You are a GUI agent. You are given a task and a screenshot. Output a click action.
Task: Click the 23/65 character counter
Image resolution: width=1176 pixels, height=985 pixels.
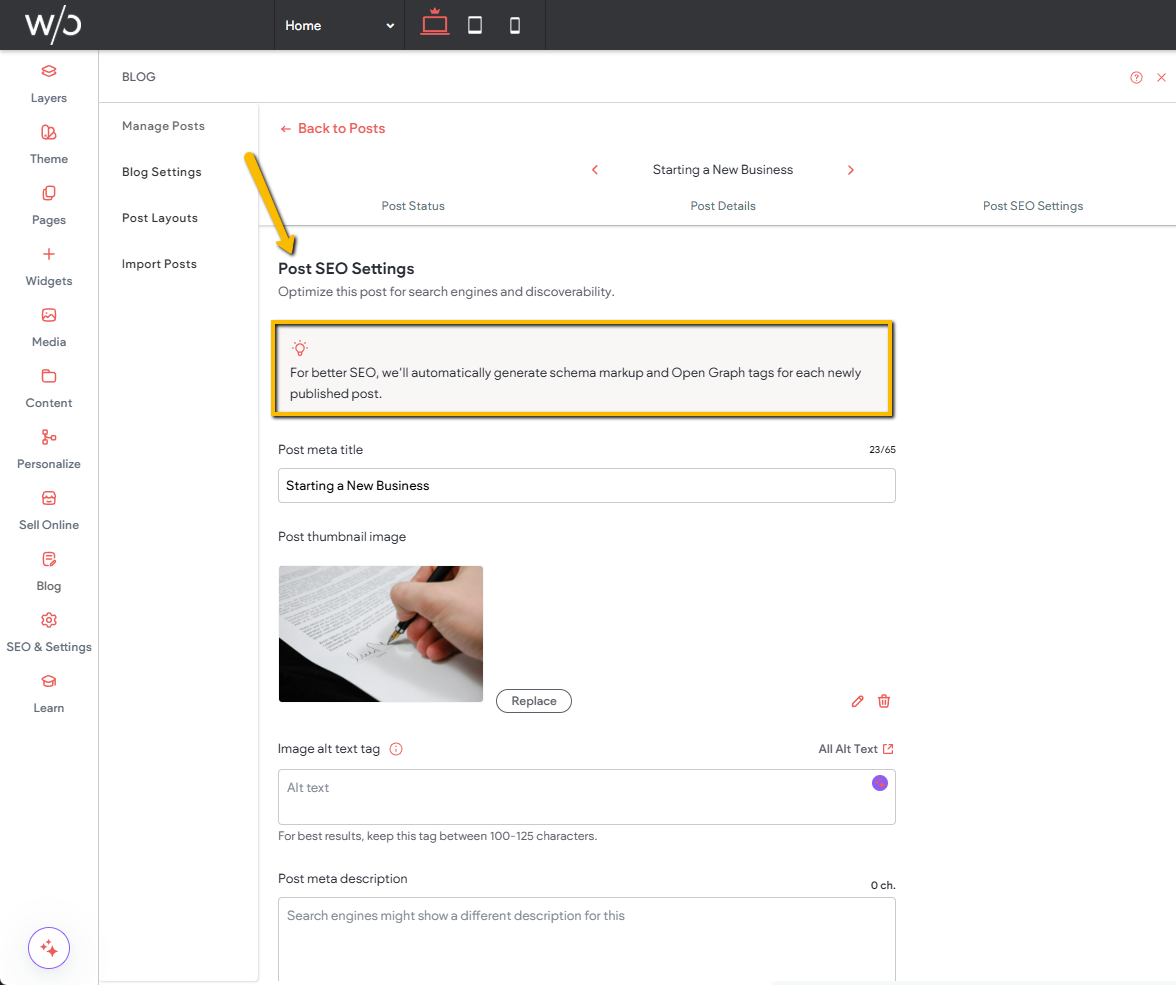pos(882,449)
